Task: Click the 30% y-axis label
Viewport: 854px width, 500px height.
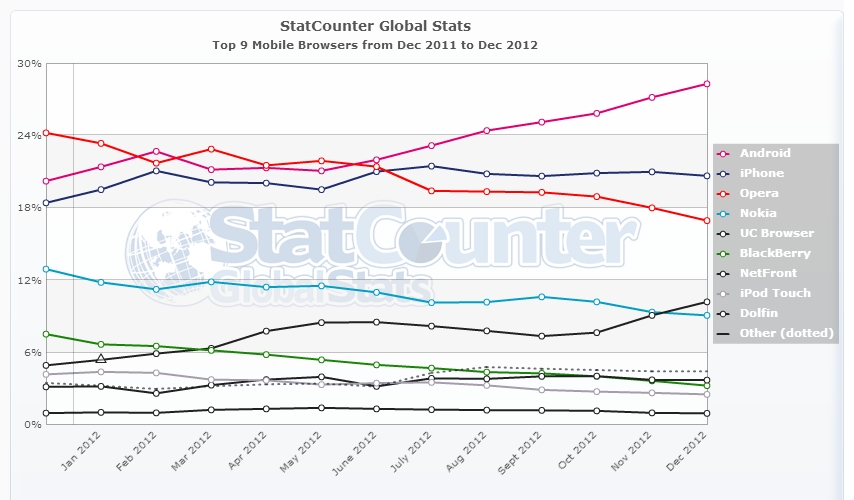Action: pos(29,63)
